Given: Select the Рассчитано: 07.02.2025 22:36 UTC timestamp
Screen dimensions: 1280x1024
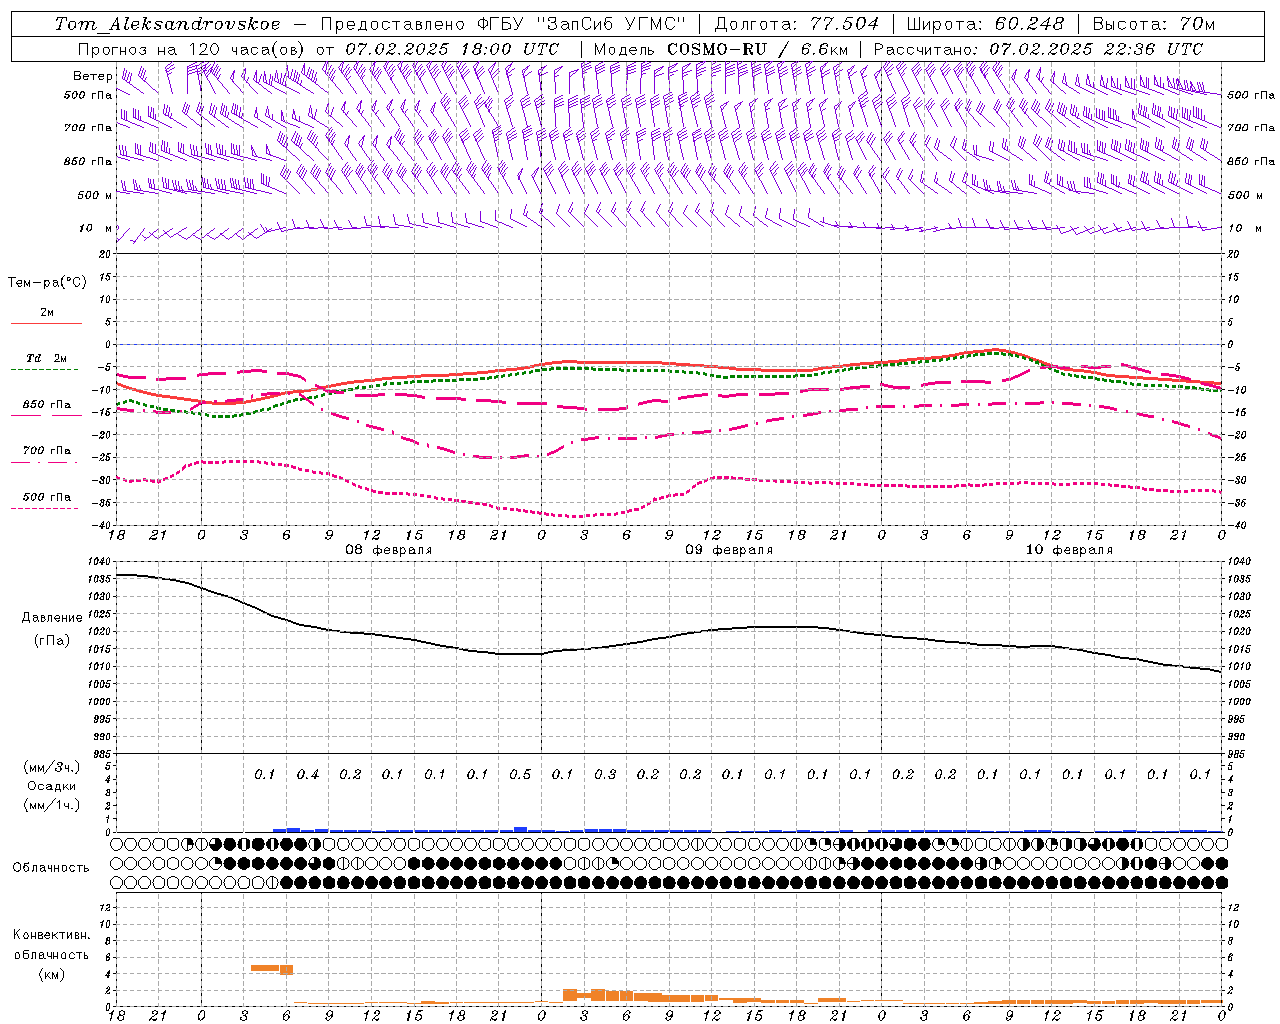Looking at the screenshot, I should (x=1038, y=49).
